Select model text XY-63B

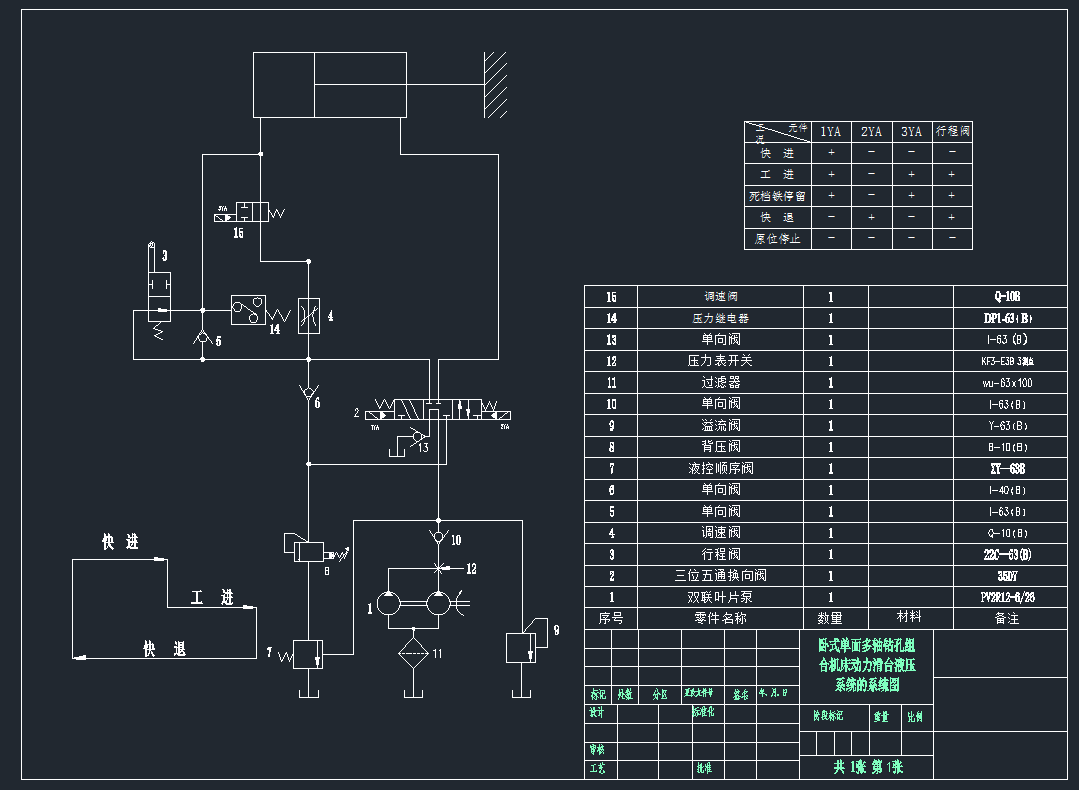[x=1007, y=469]
